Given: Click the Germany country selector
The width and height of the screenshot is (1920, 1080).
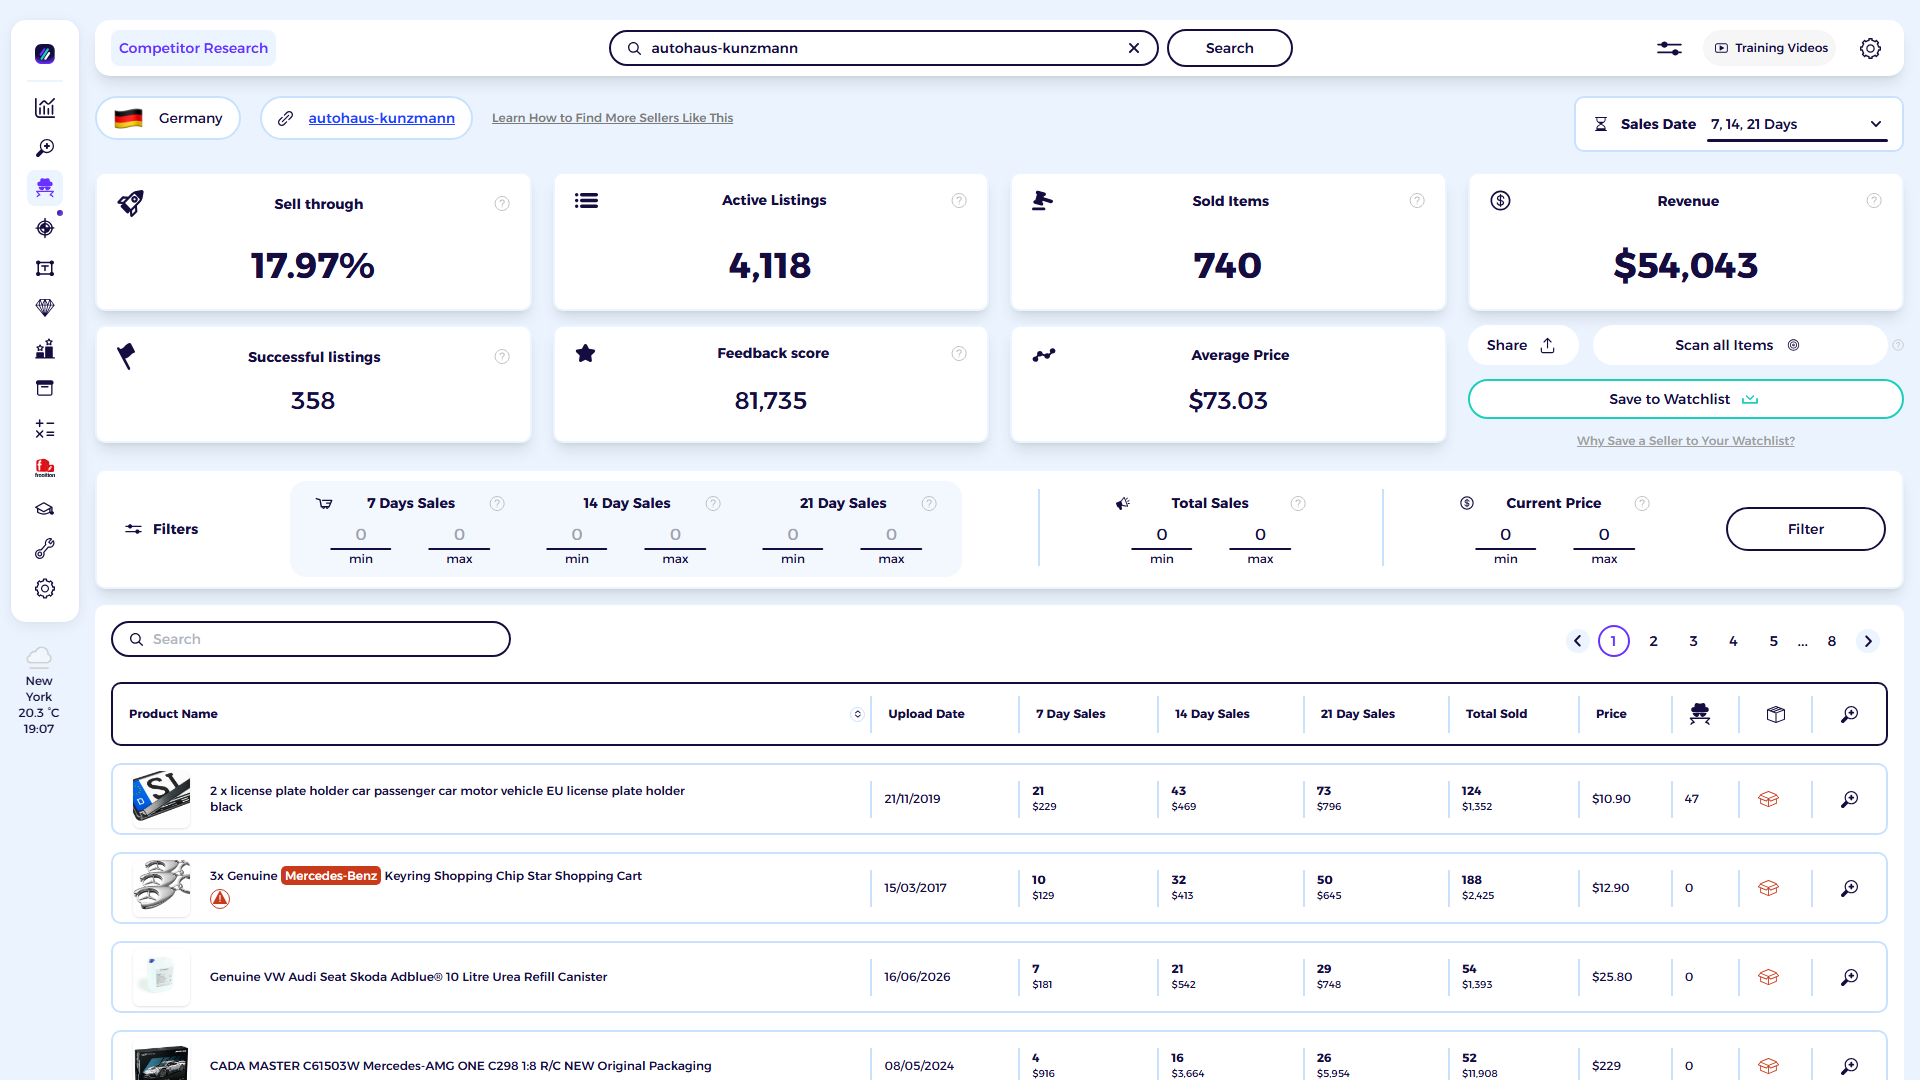Looking at the screenshot, I should click(168, 118).
